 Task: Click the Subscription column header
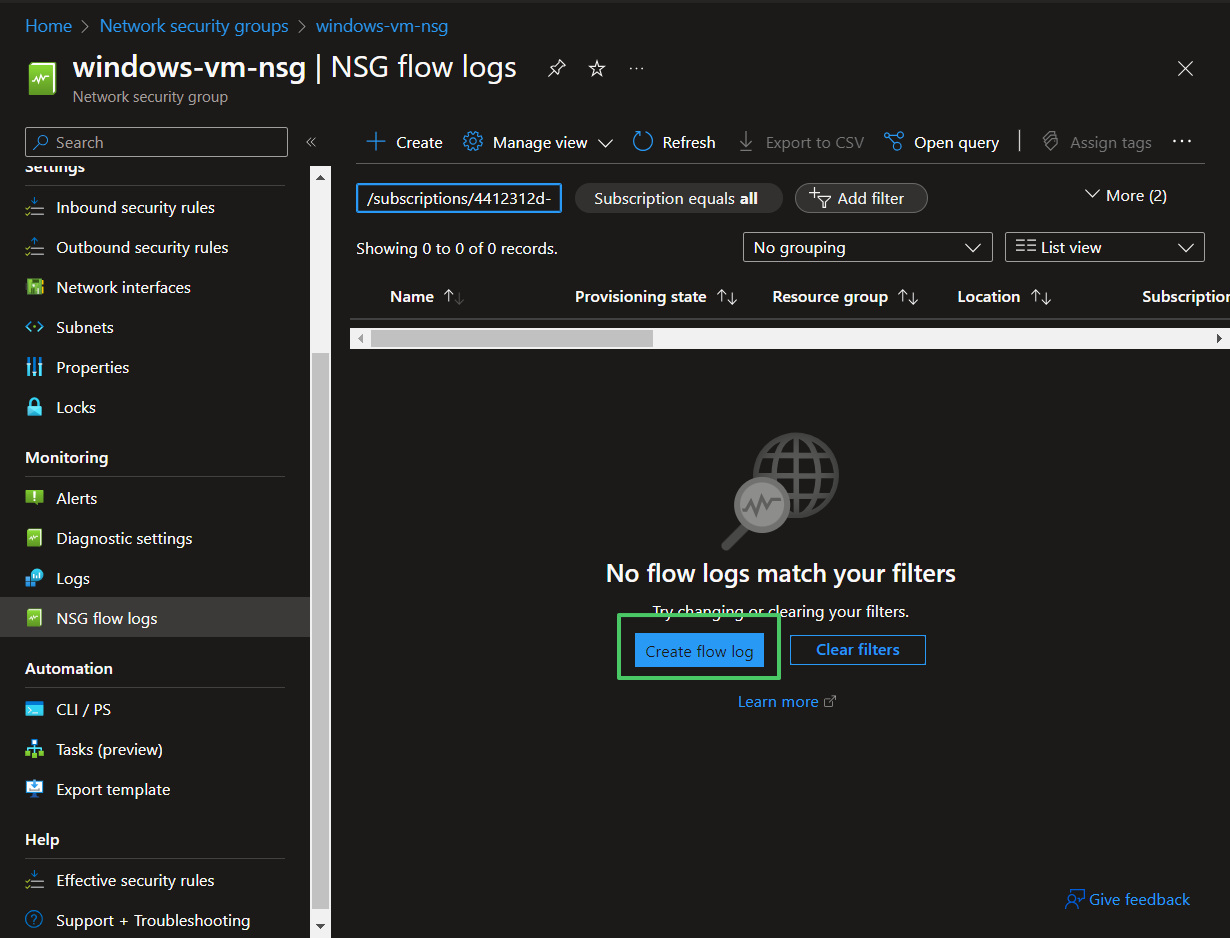point(1186,297)
